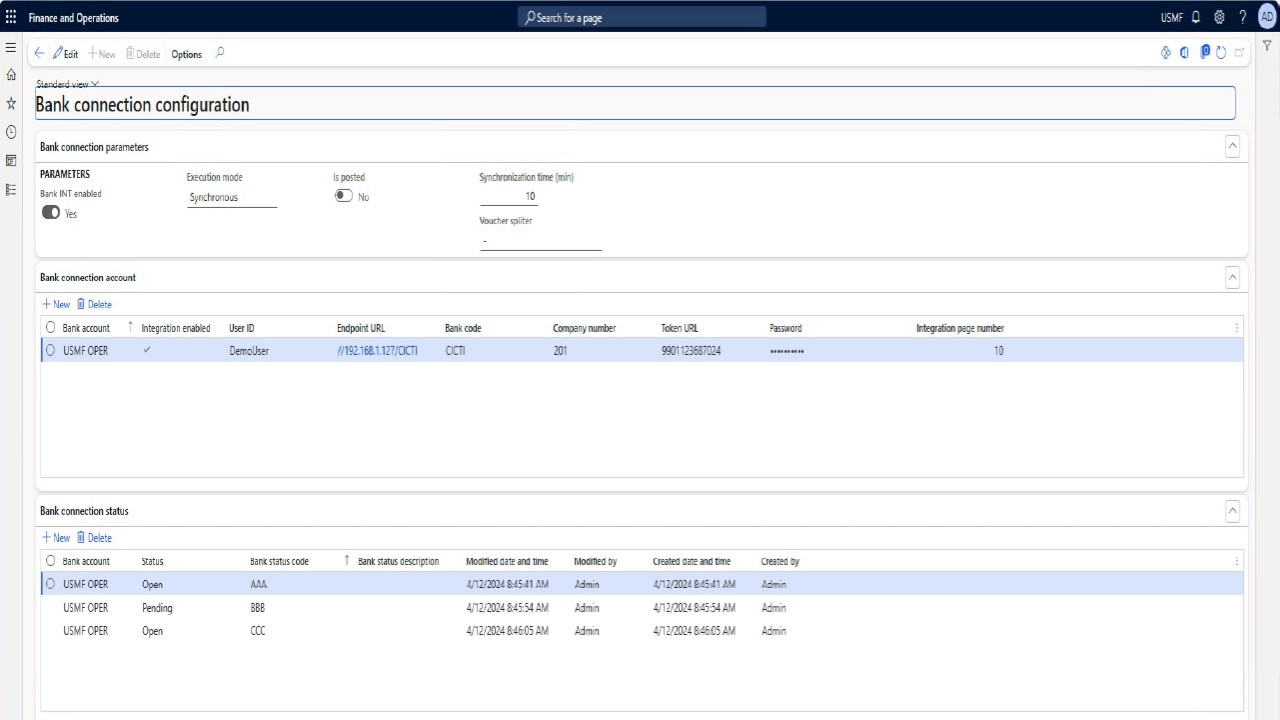Click Company number cell 201

pos(560,351)
